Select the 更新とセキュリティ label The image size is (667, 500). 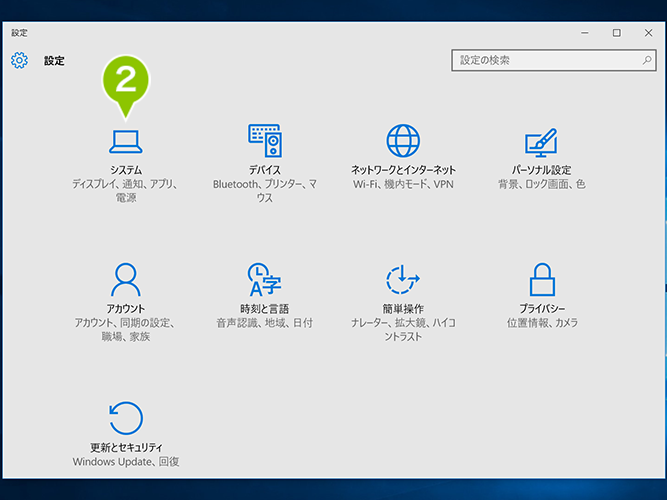tap(126, 447)
